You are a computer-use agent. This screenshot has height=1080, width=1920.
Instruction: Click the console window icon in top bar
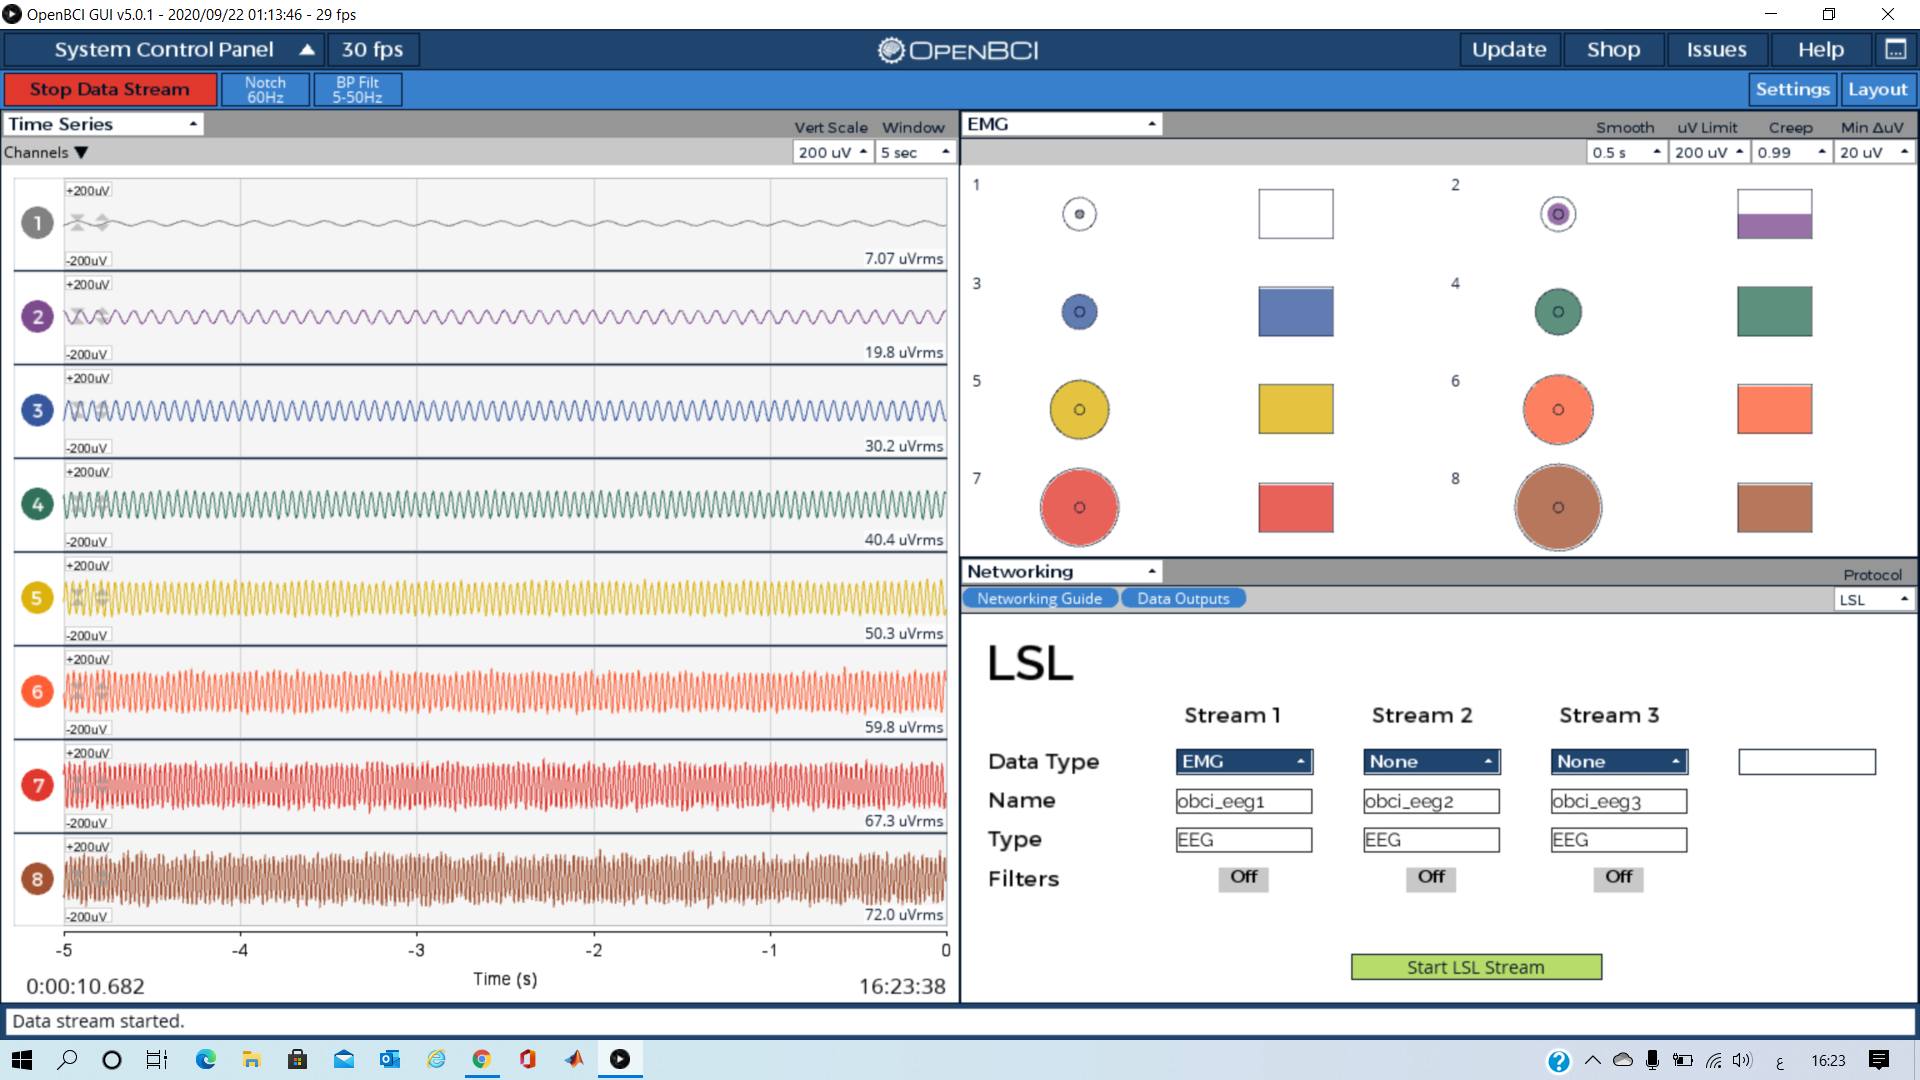pos(1895,49)
